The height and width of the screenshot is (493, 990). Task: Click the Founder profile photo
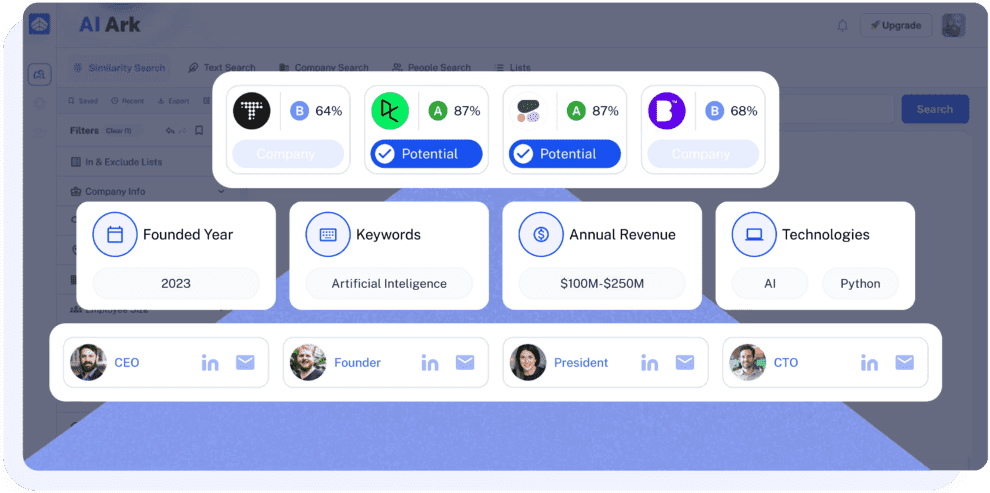tap(308, 362)
